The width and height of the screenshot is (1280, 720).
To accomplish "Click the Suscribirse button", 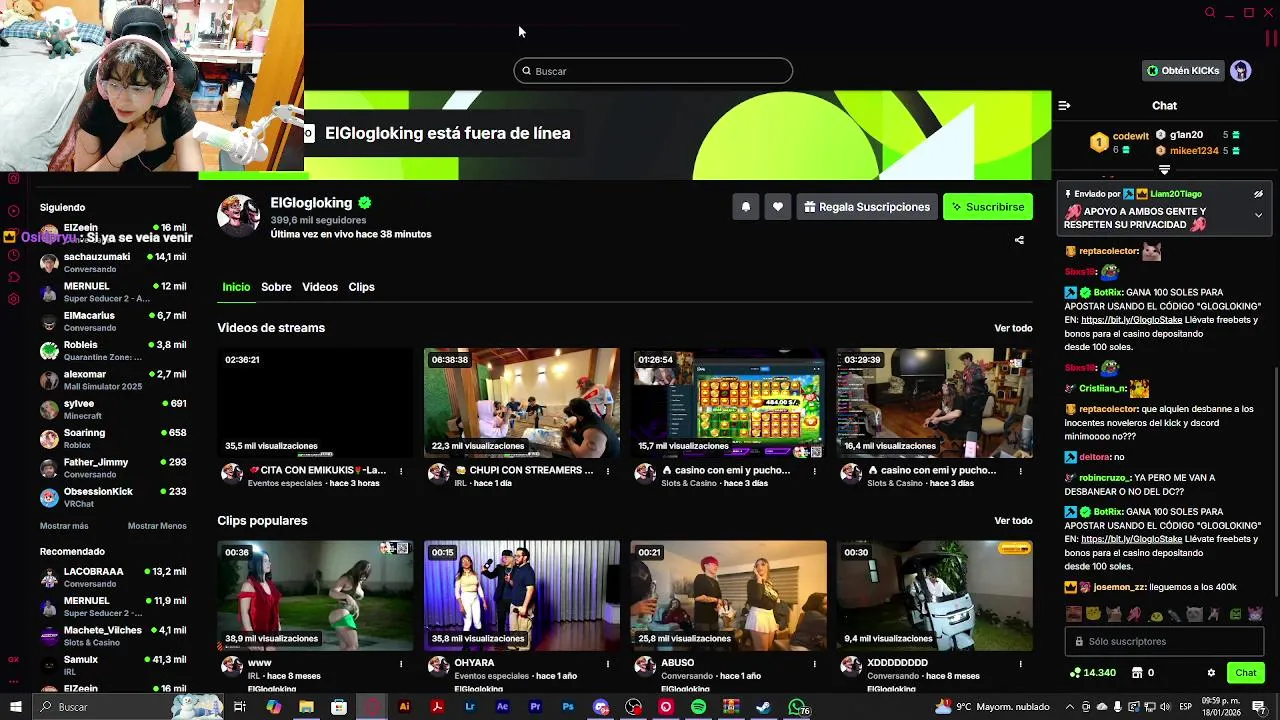I will [x=988, y=207].
